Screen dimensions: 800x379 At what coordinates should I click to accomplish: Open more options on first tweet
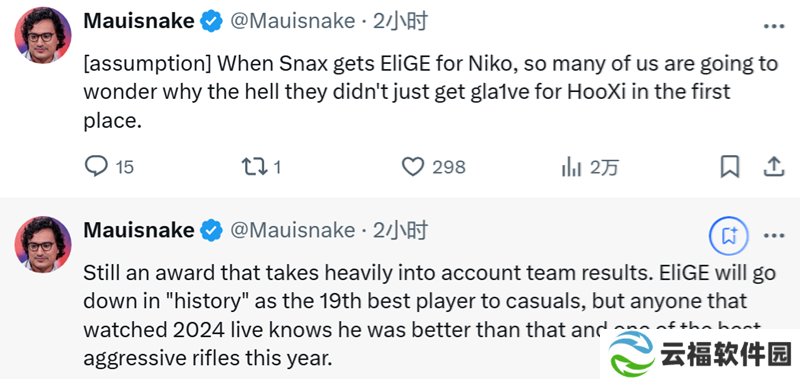click(x=773, y=27)
